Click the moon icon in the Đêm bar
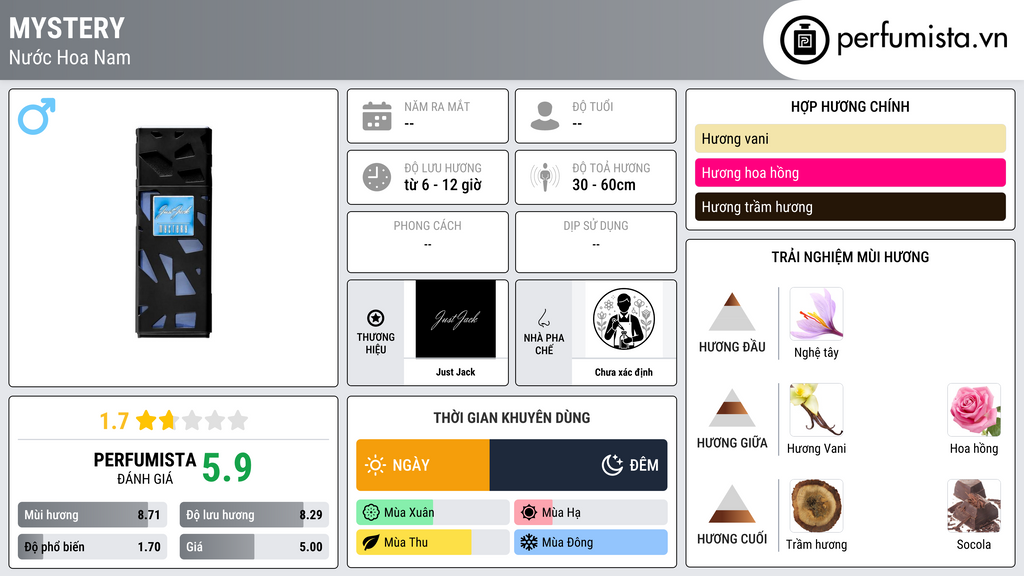Image resolution: width=1024 pixels, height=576 pixels. [x=612, y=465]
